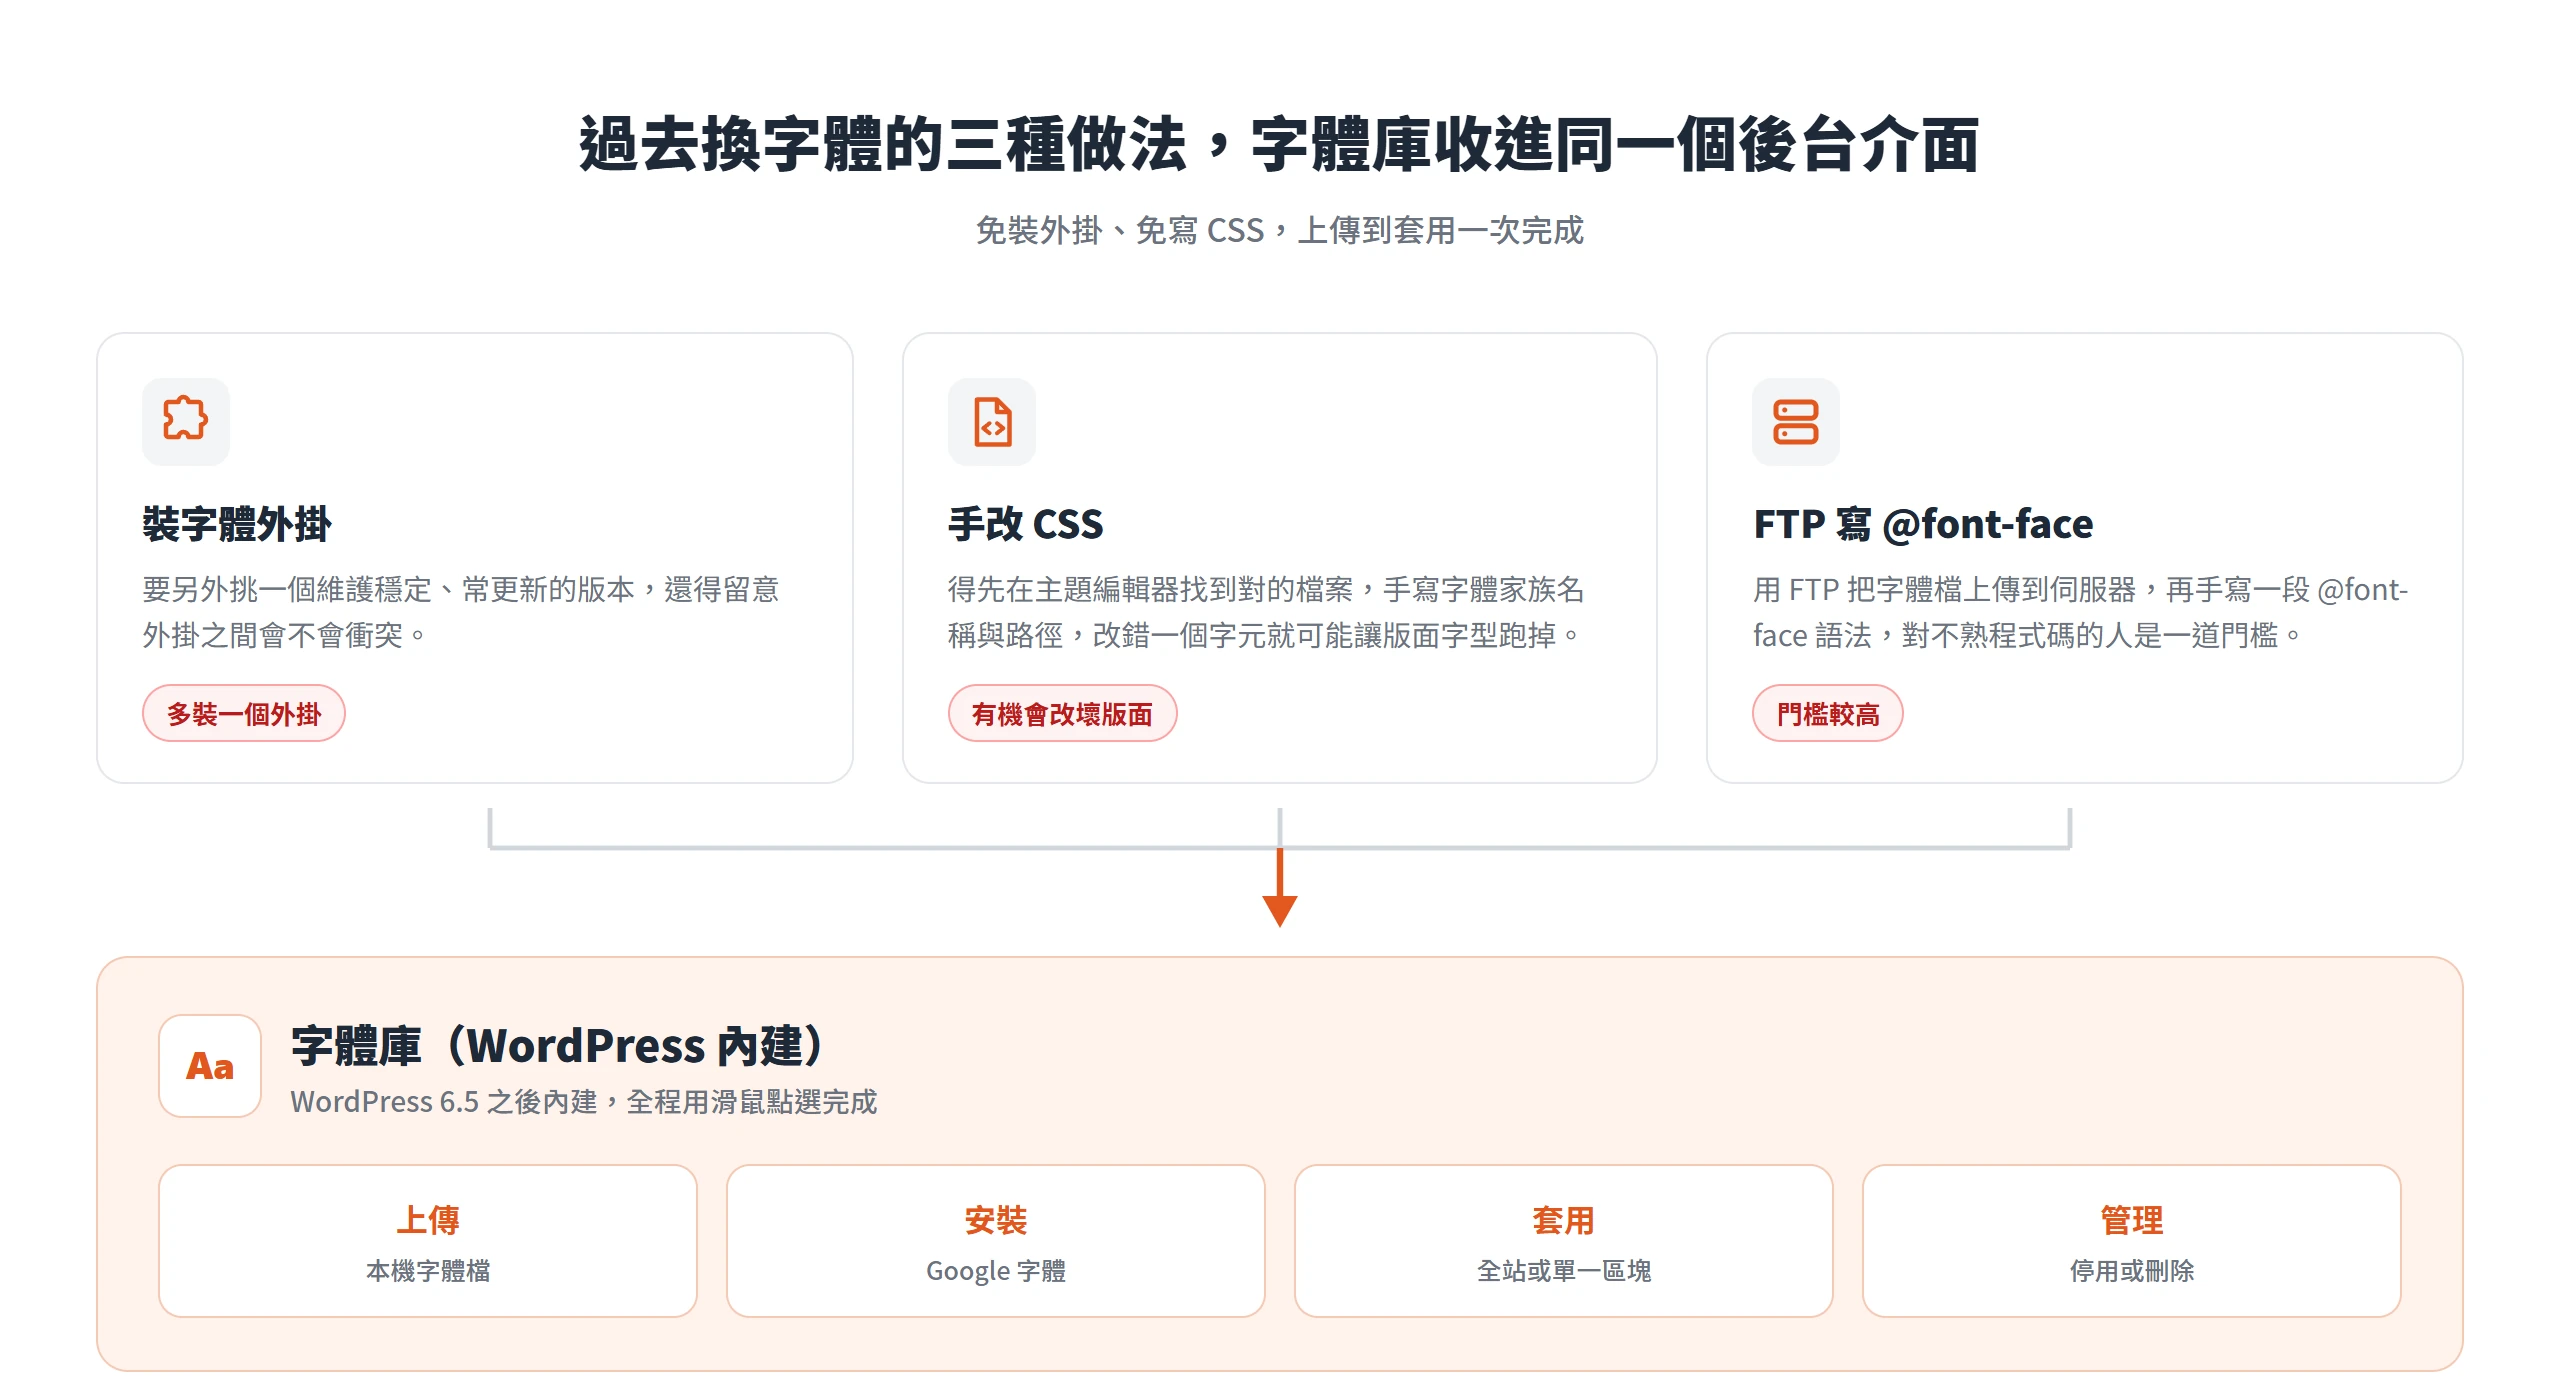Click the 有機會改壞版面 tag
This screenshot has height=1396, width=2560.
(1062, 713)
